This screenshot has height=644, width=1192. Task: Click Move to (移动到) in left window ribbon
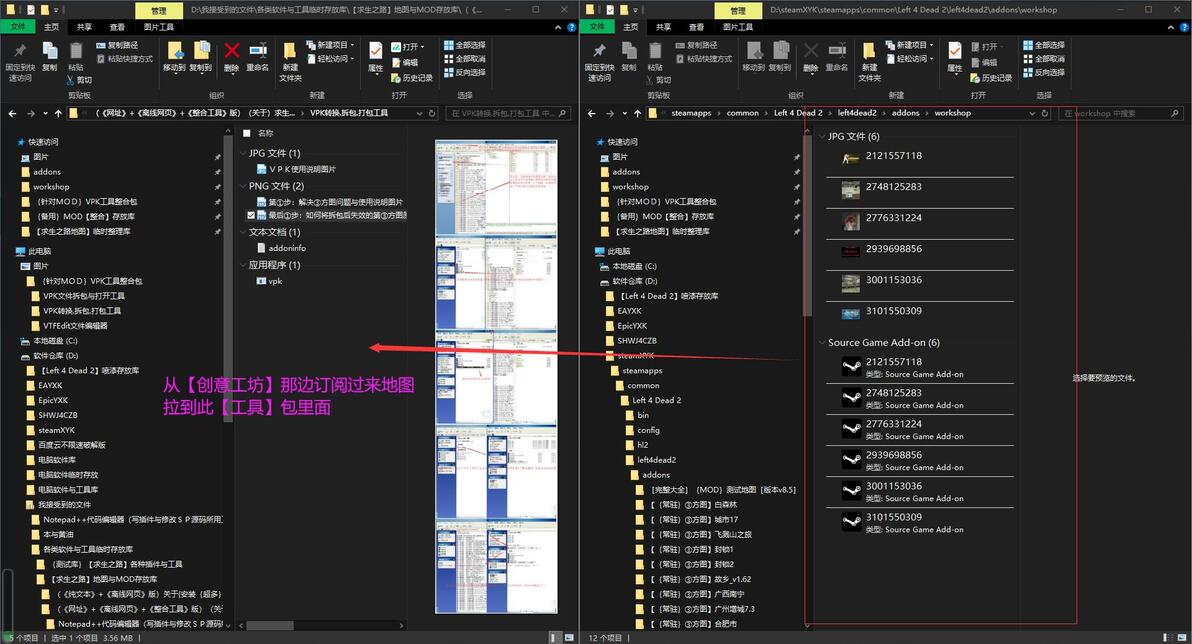(x=175, y=57)
